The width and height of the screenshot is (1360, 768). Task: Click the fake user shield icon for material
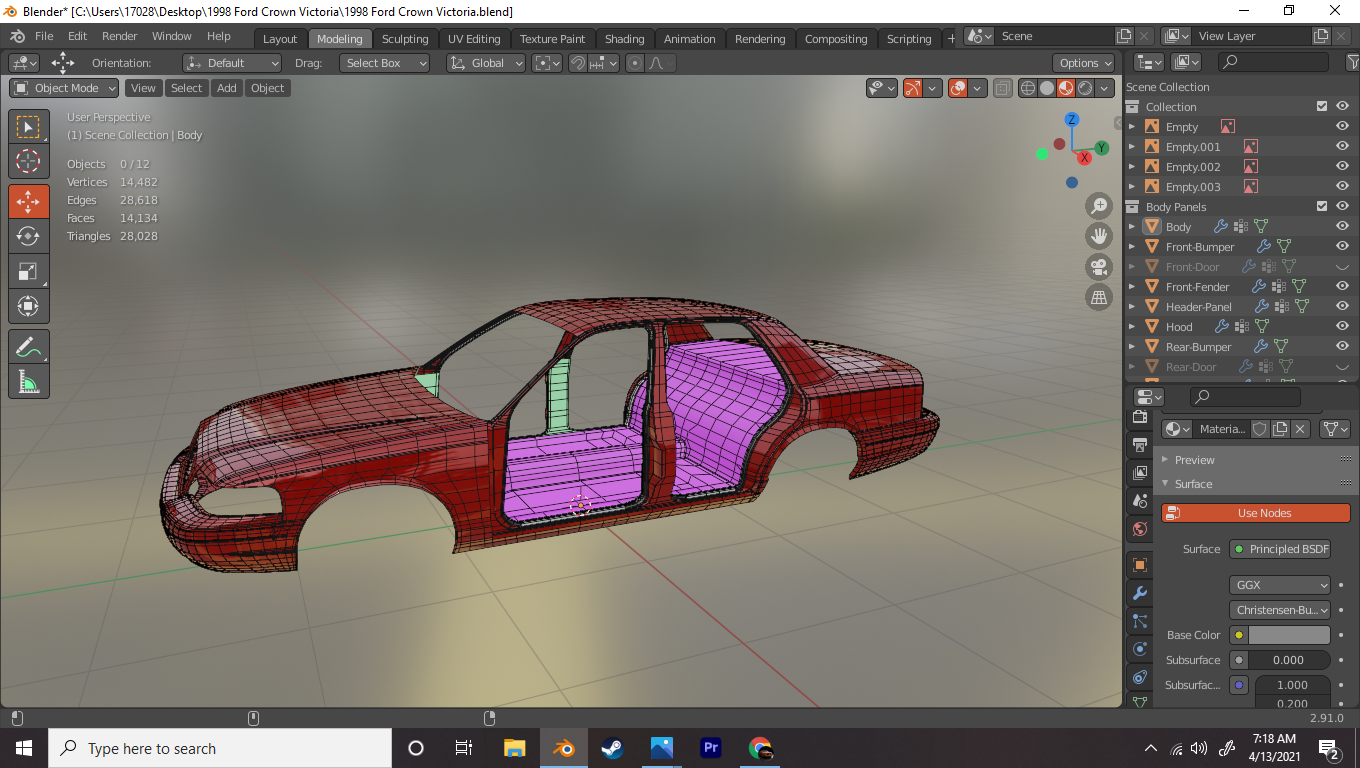1260,429
